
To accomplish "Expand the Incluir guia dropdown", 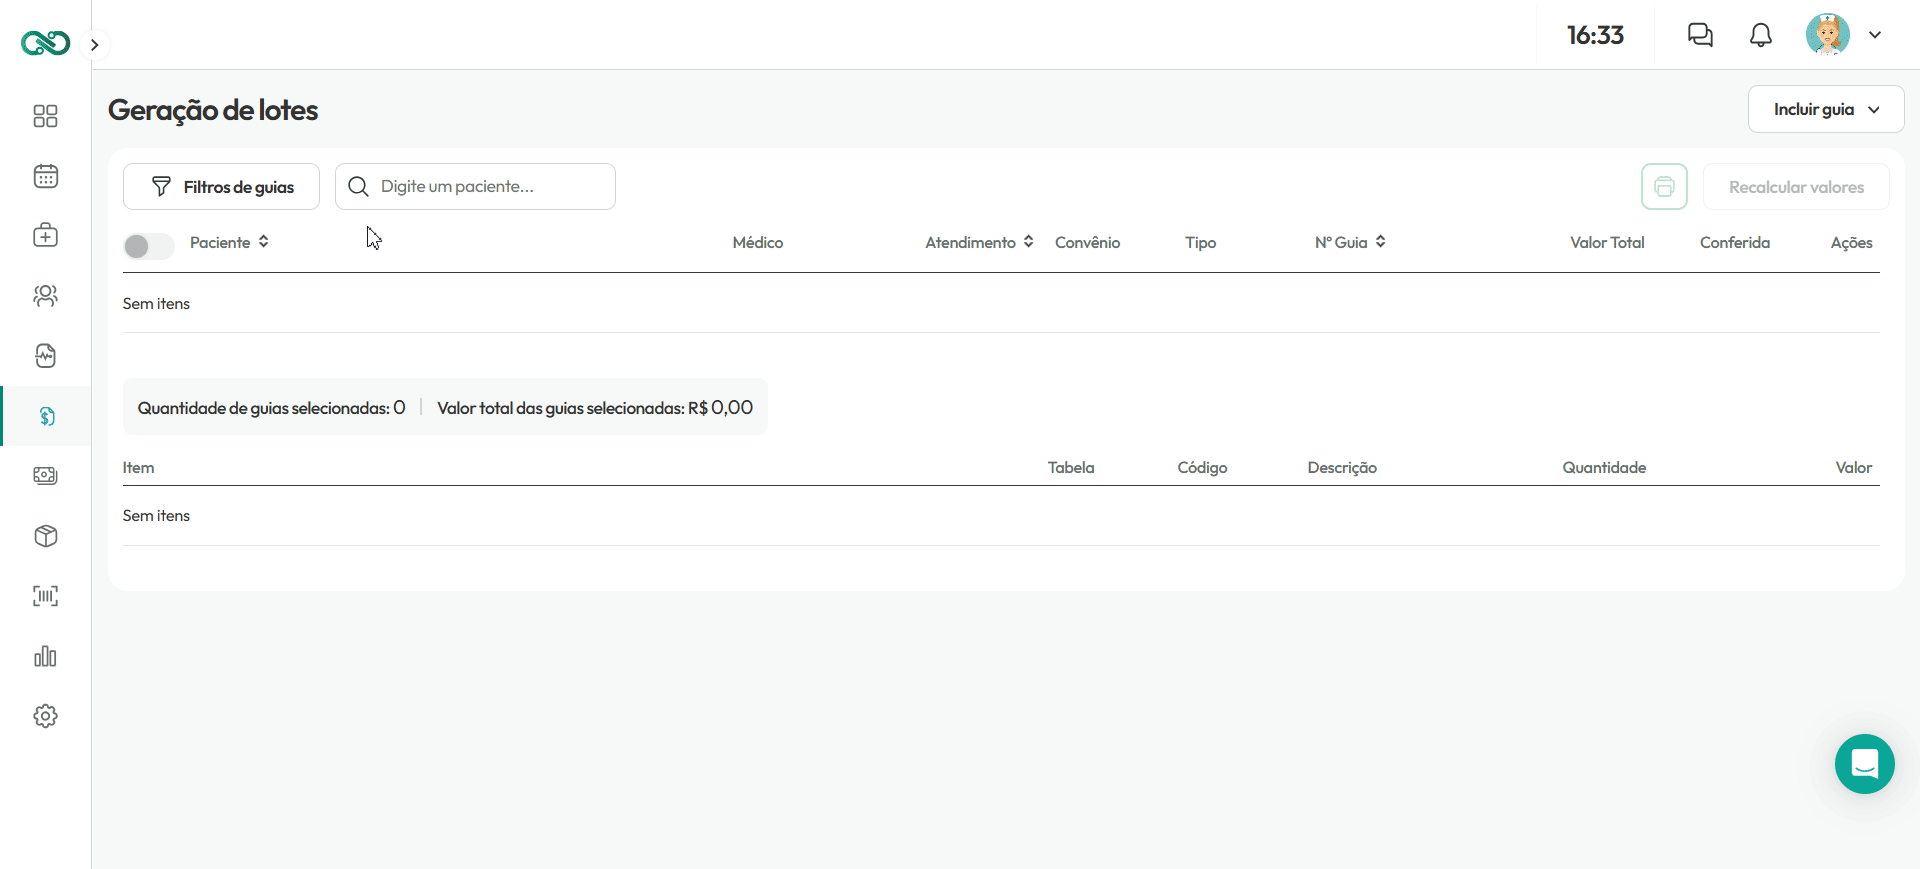I will (x=1826, y=109).
